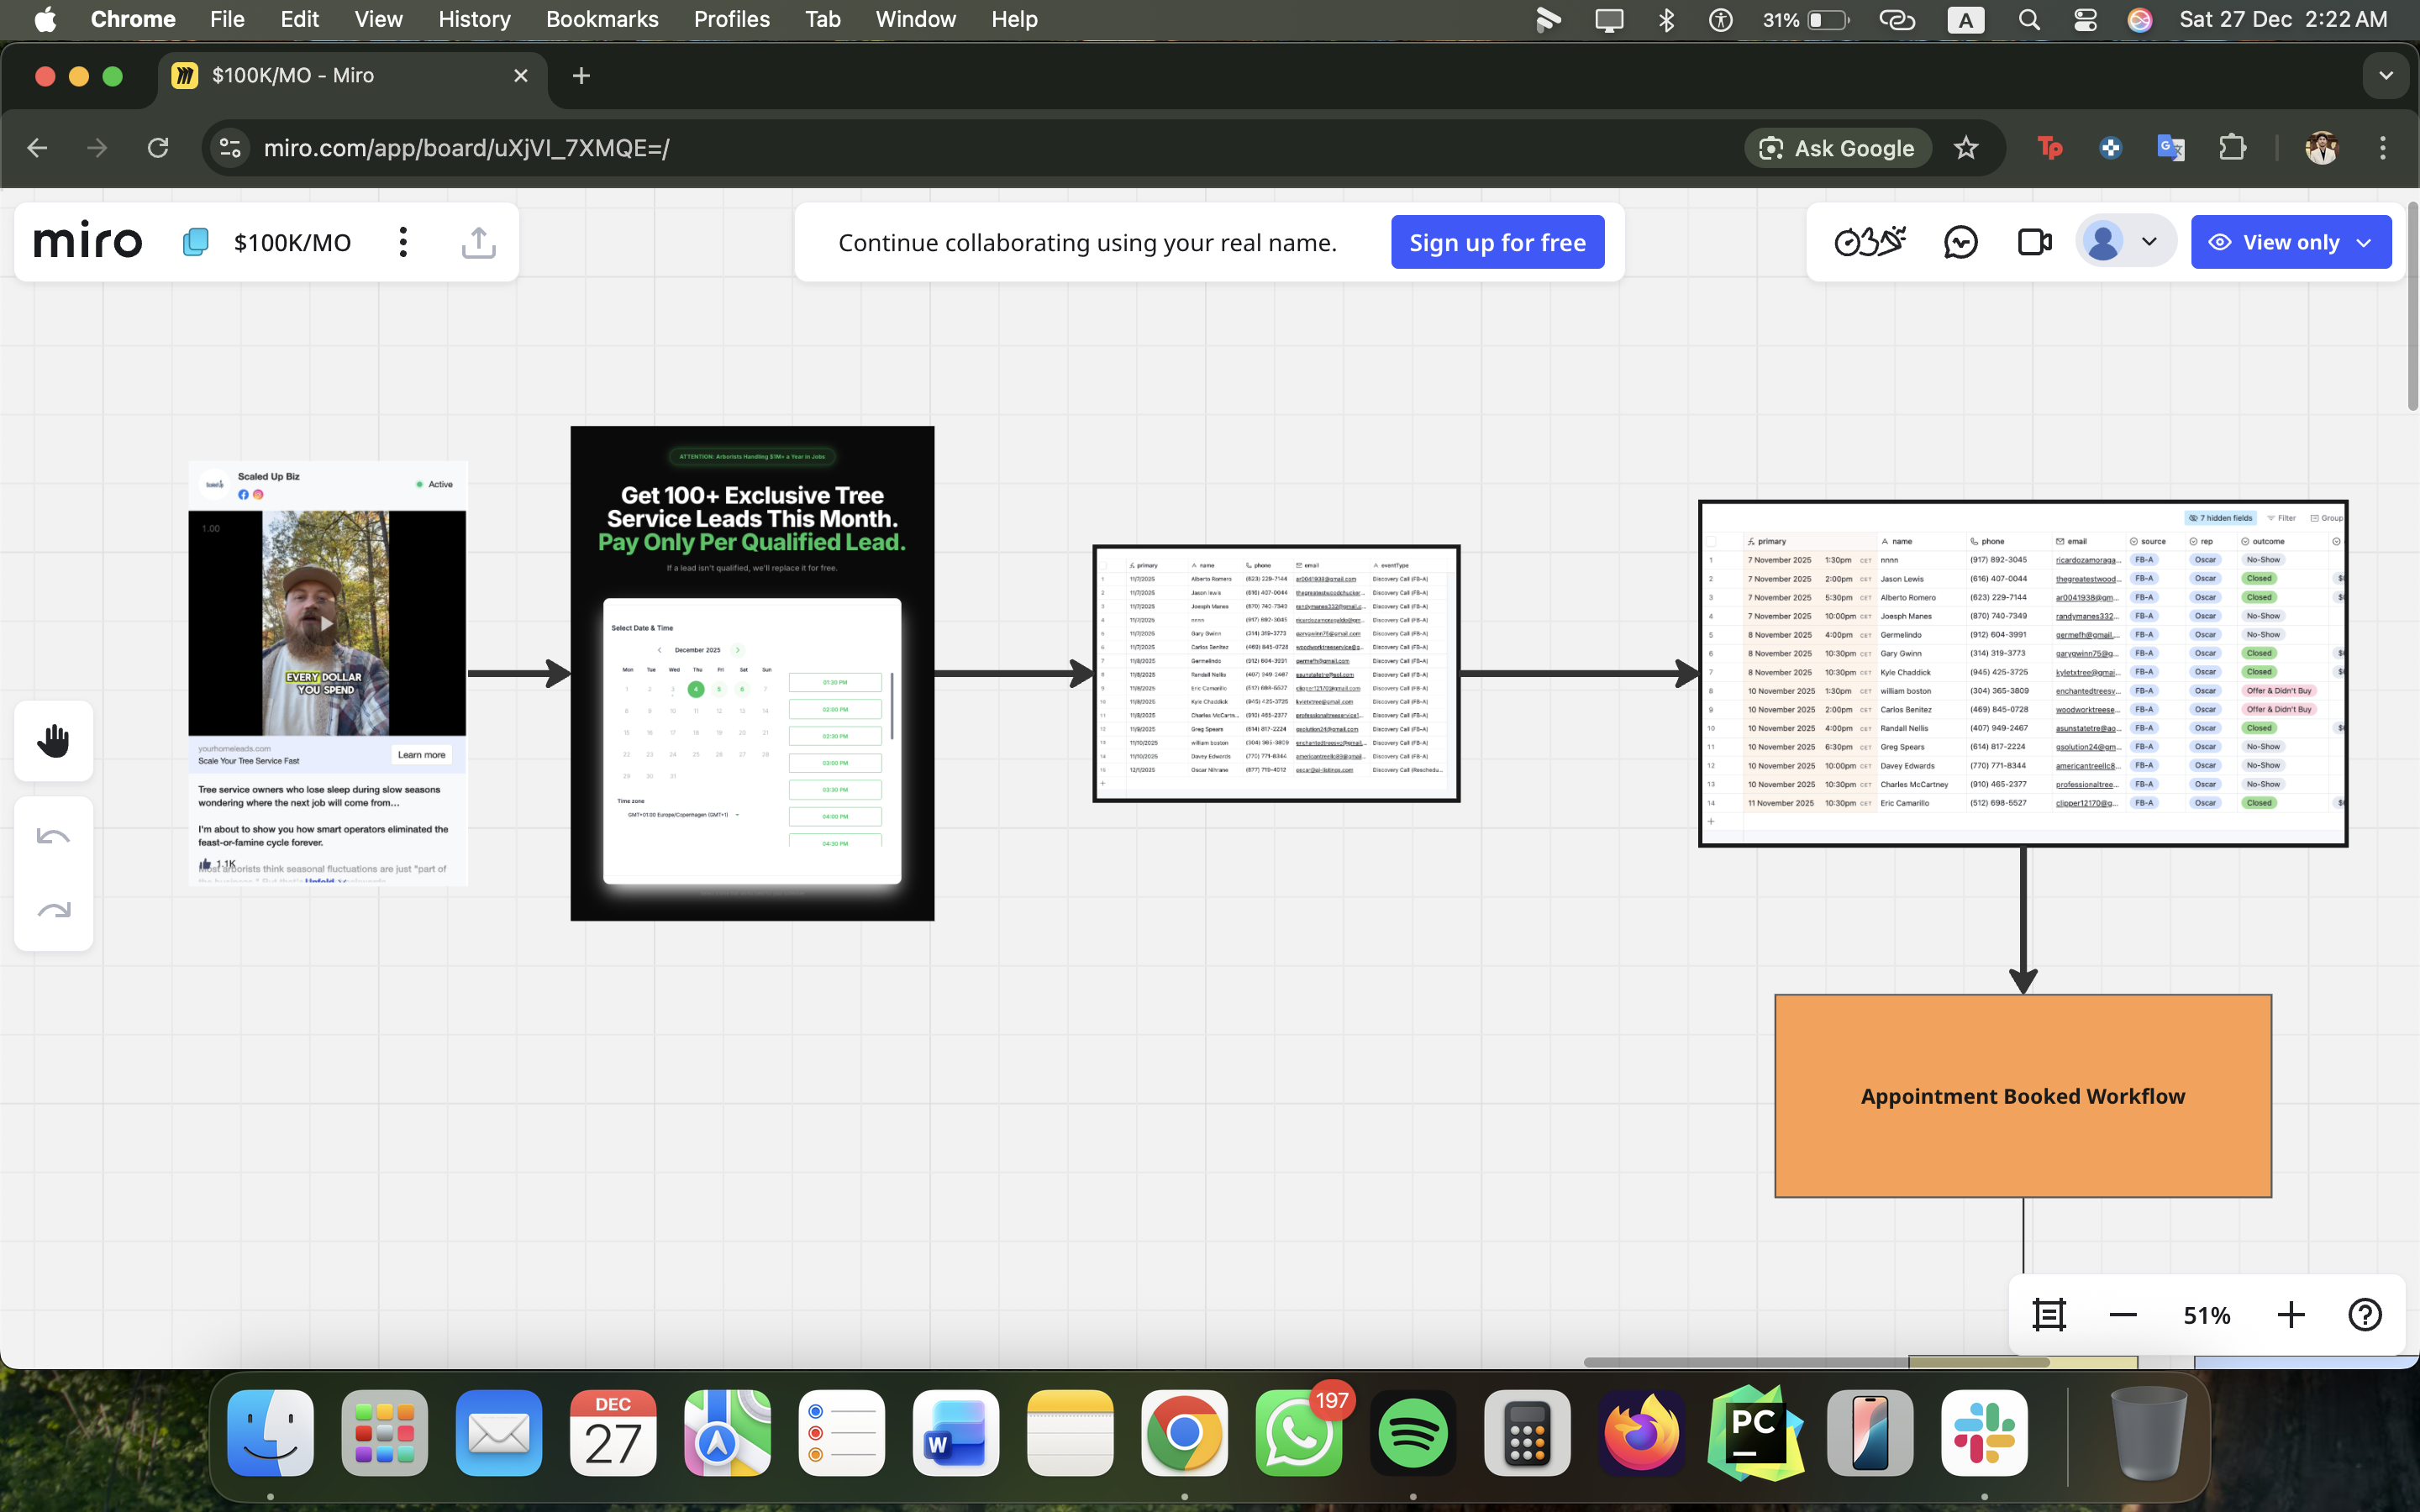The image size is (2420, 1512).
Task: Open the Chrome extensions puzzle icon
Action: click(2232, 147)
